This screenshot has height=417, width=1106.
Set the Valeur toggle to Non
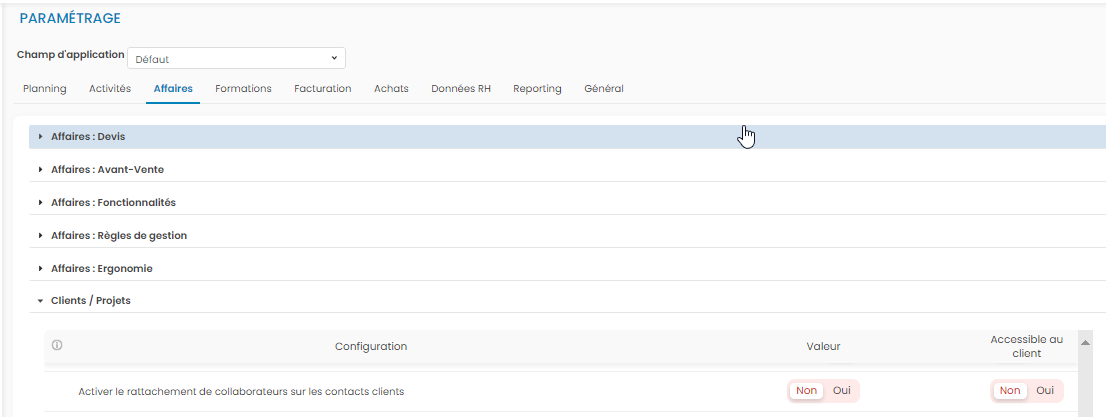point(806,391)
